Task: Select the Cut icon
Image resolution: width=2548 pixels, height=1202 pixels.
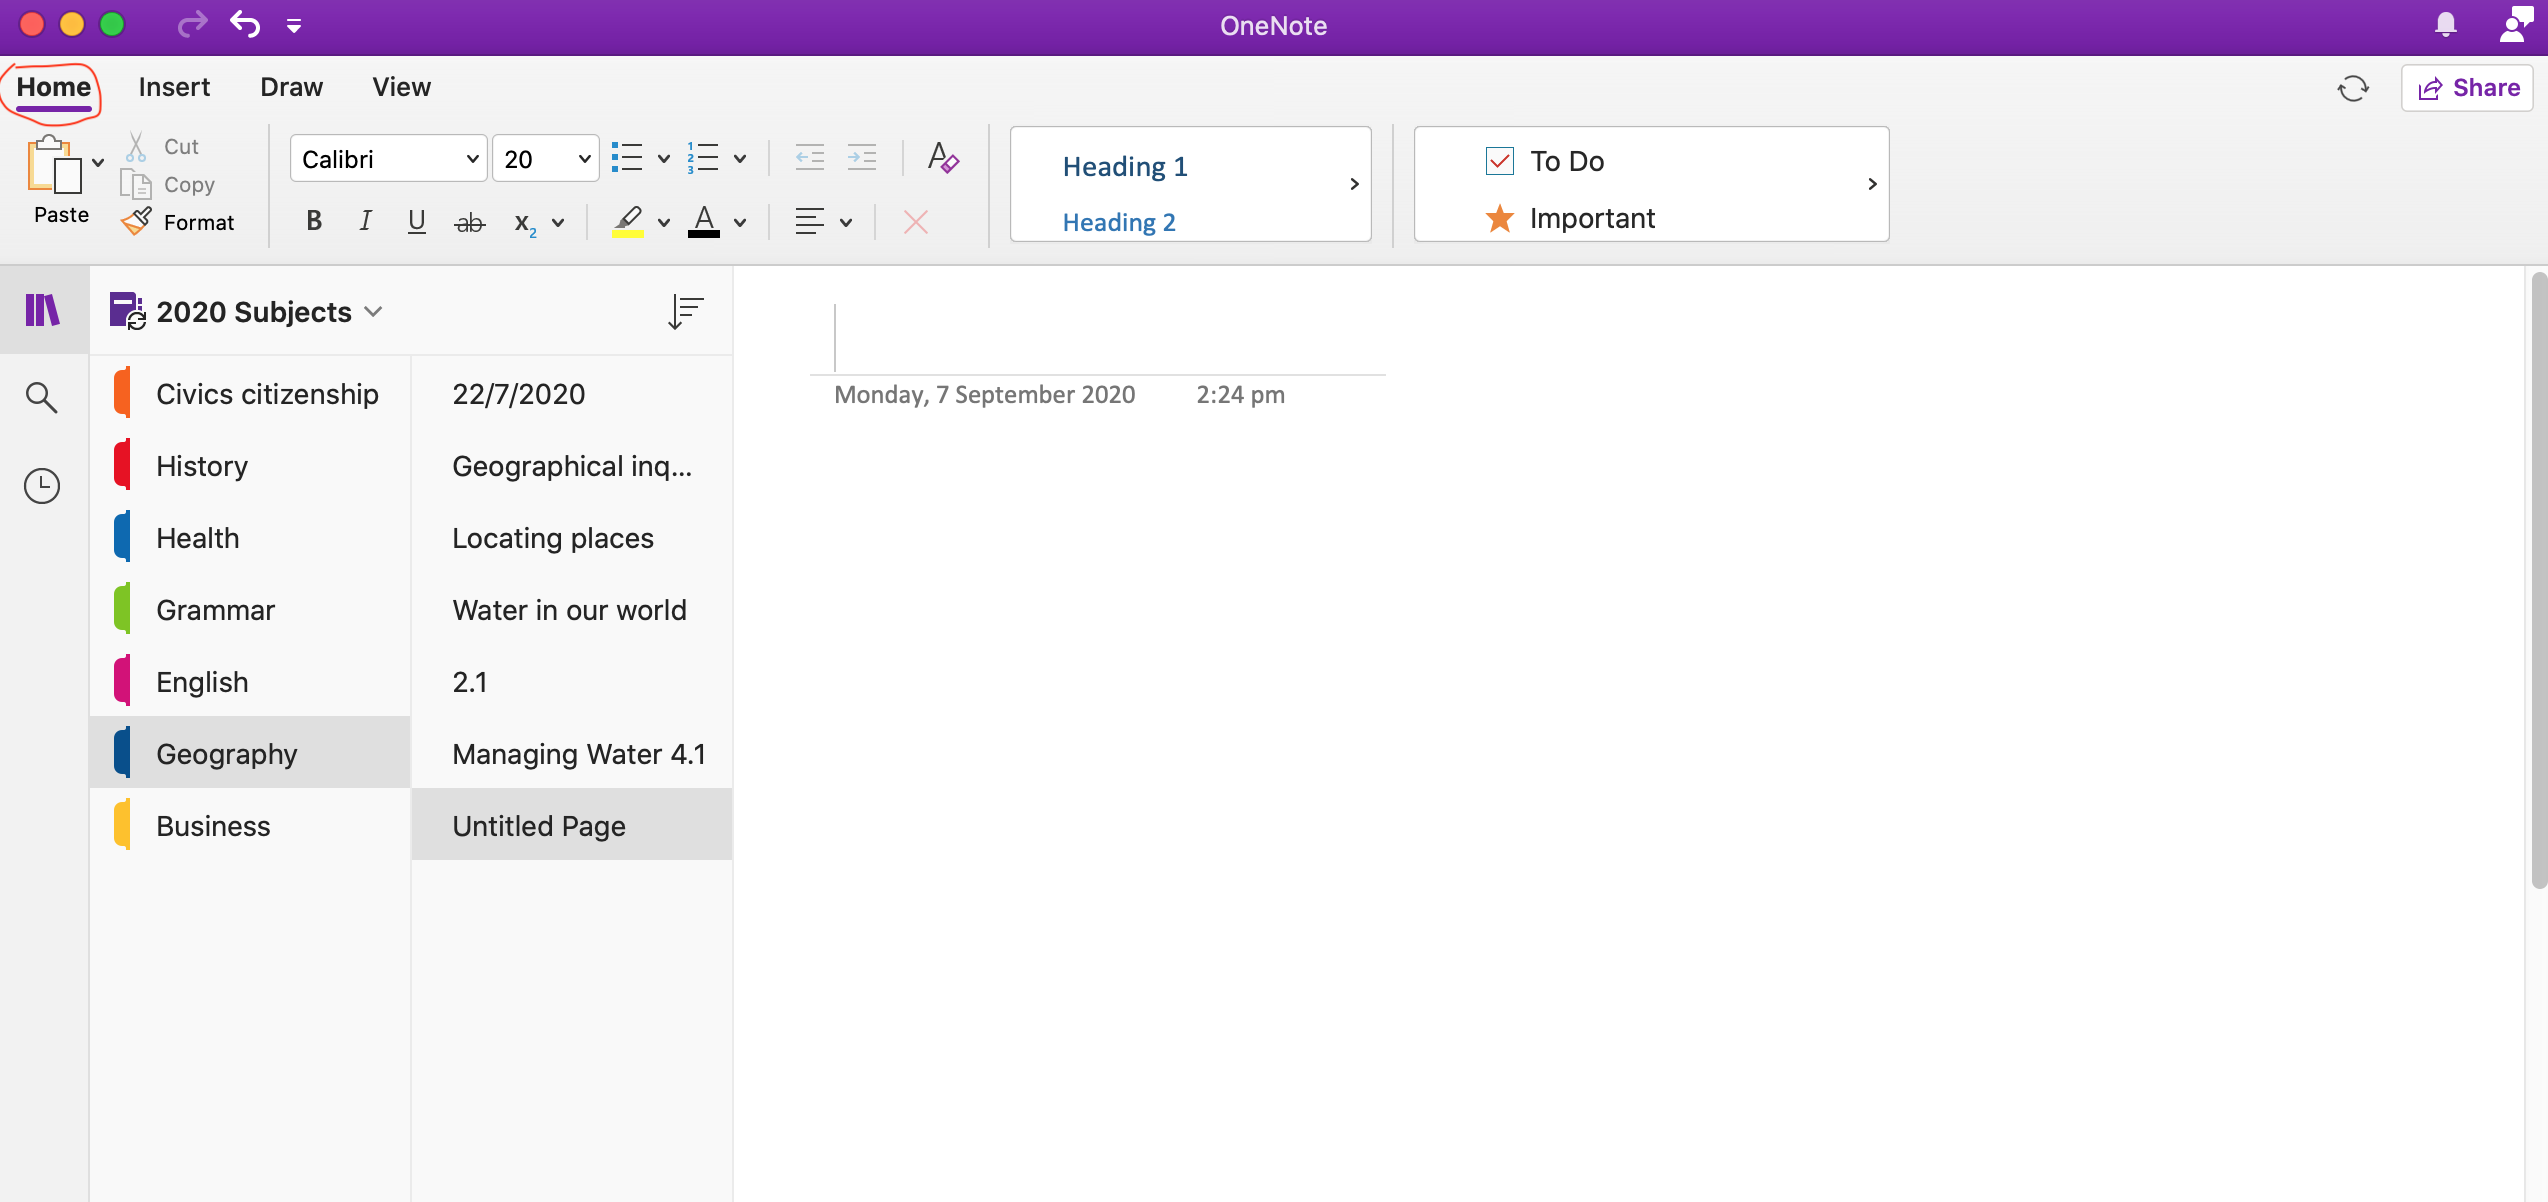Action: coord(138,145)
